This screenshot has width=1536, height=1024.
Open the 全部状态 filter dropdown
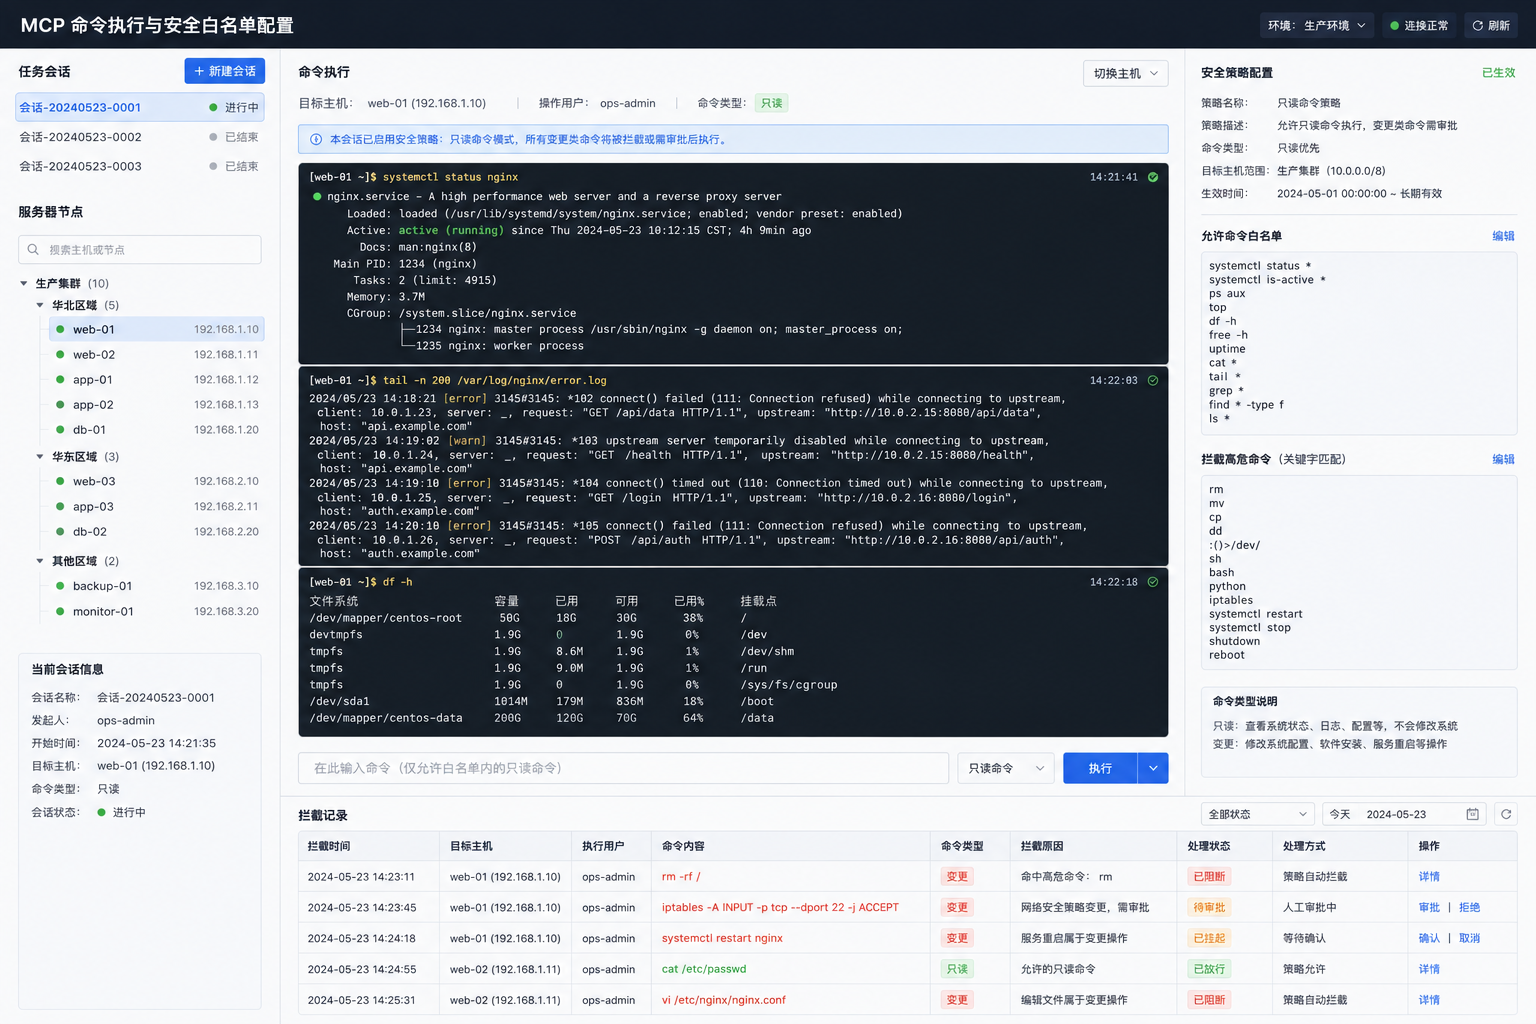coord(1258,814)
